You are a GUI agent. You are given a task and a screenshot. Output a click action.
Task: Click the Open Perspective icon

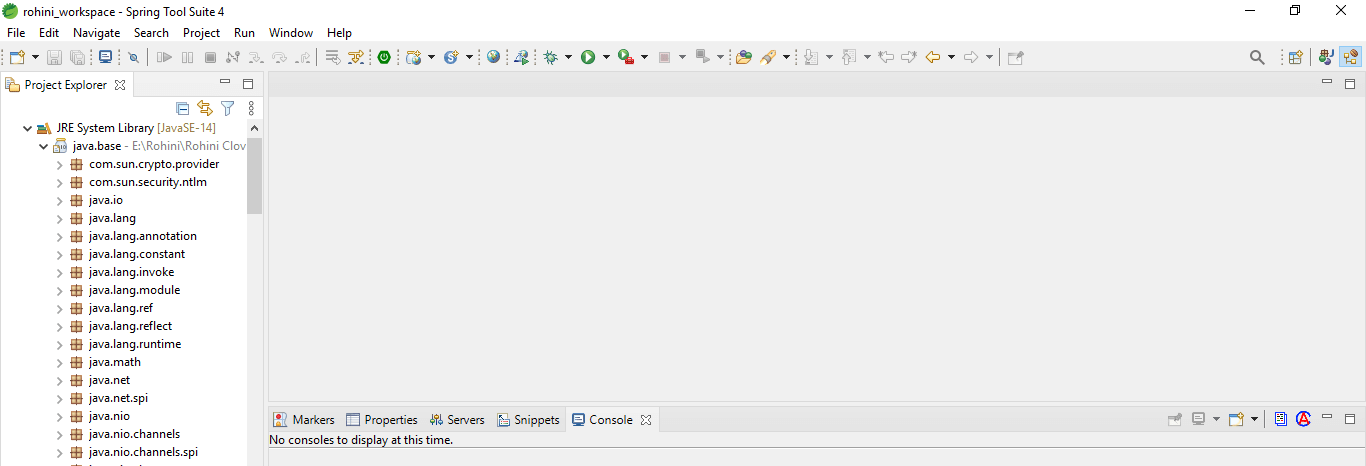click(x=1295, y=57)
